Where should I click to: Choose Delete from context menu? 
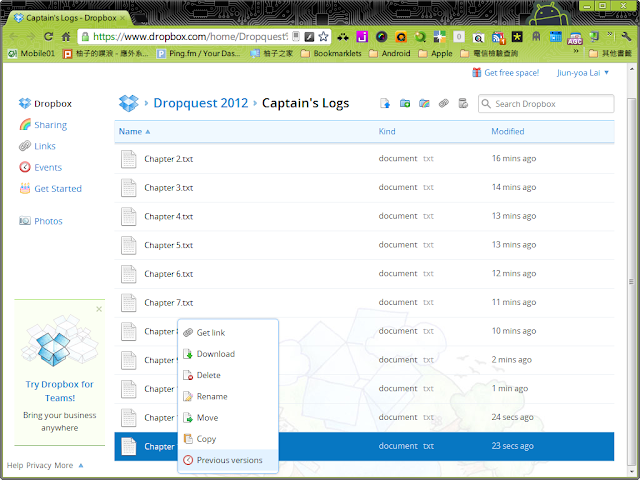click(228, 375)
